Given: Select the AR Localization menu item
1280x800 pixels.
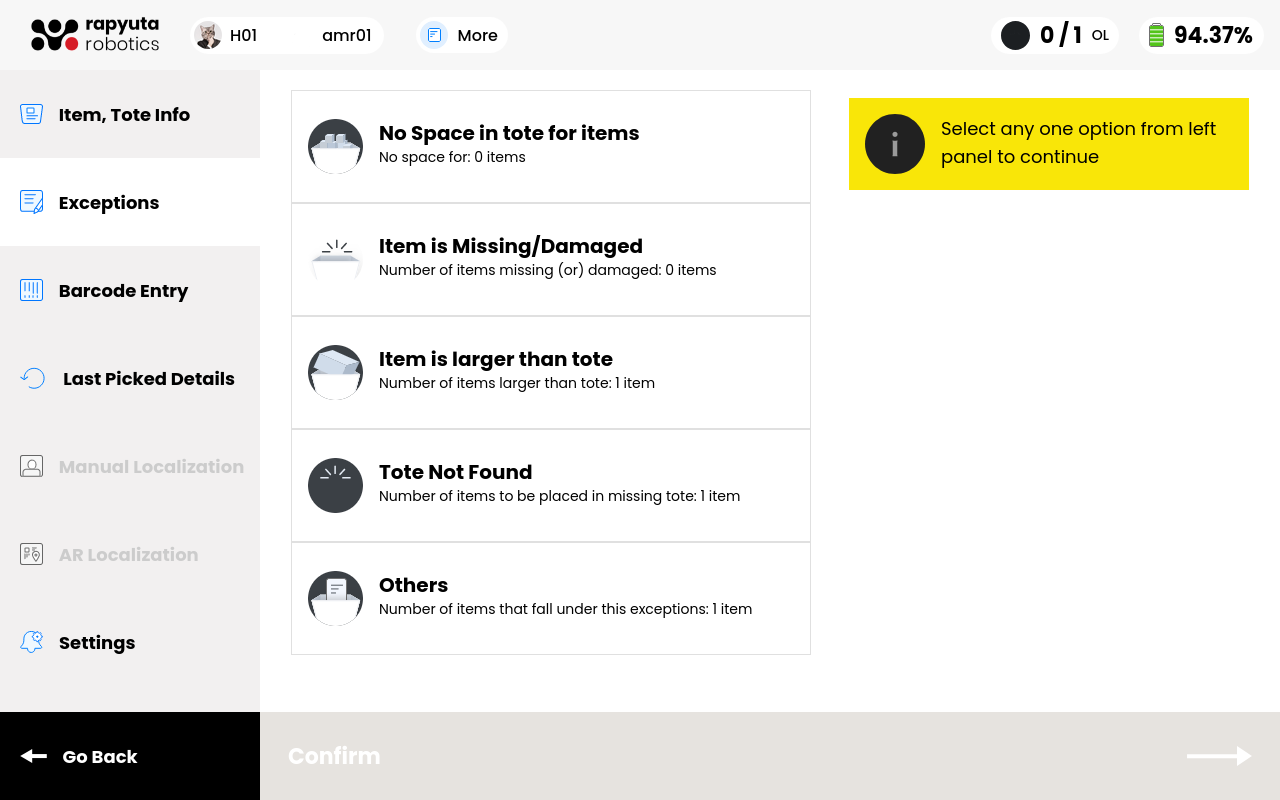Looking at the screenshot, I should click(130, 554).
